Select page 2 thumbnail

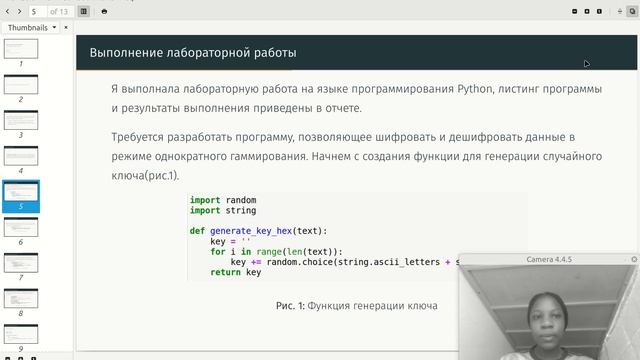click(x=21, y=84)
